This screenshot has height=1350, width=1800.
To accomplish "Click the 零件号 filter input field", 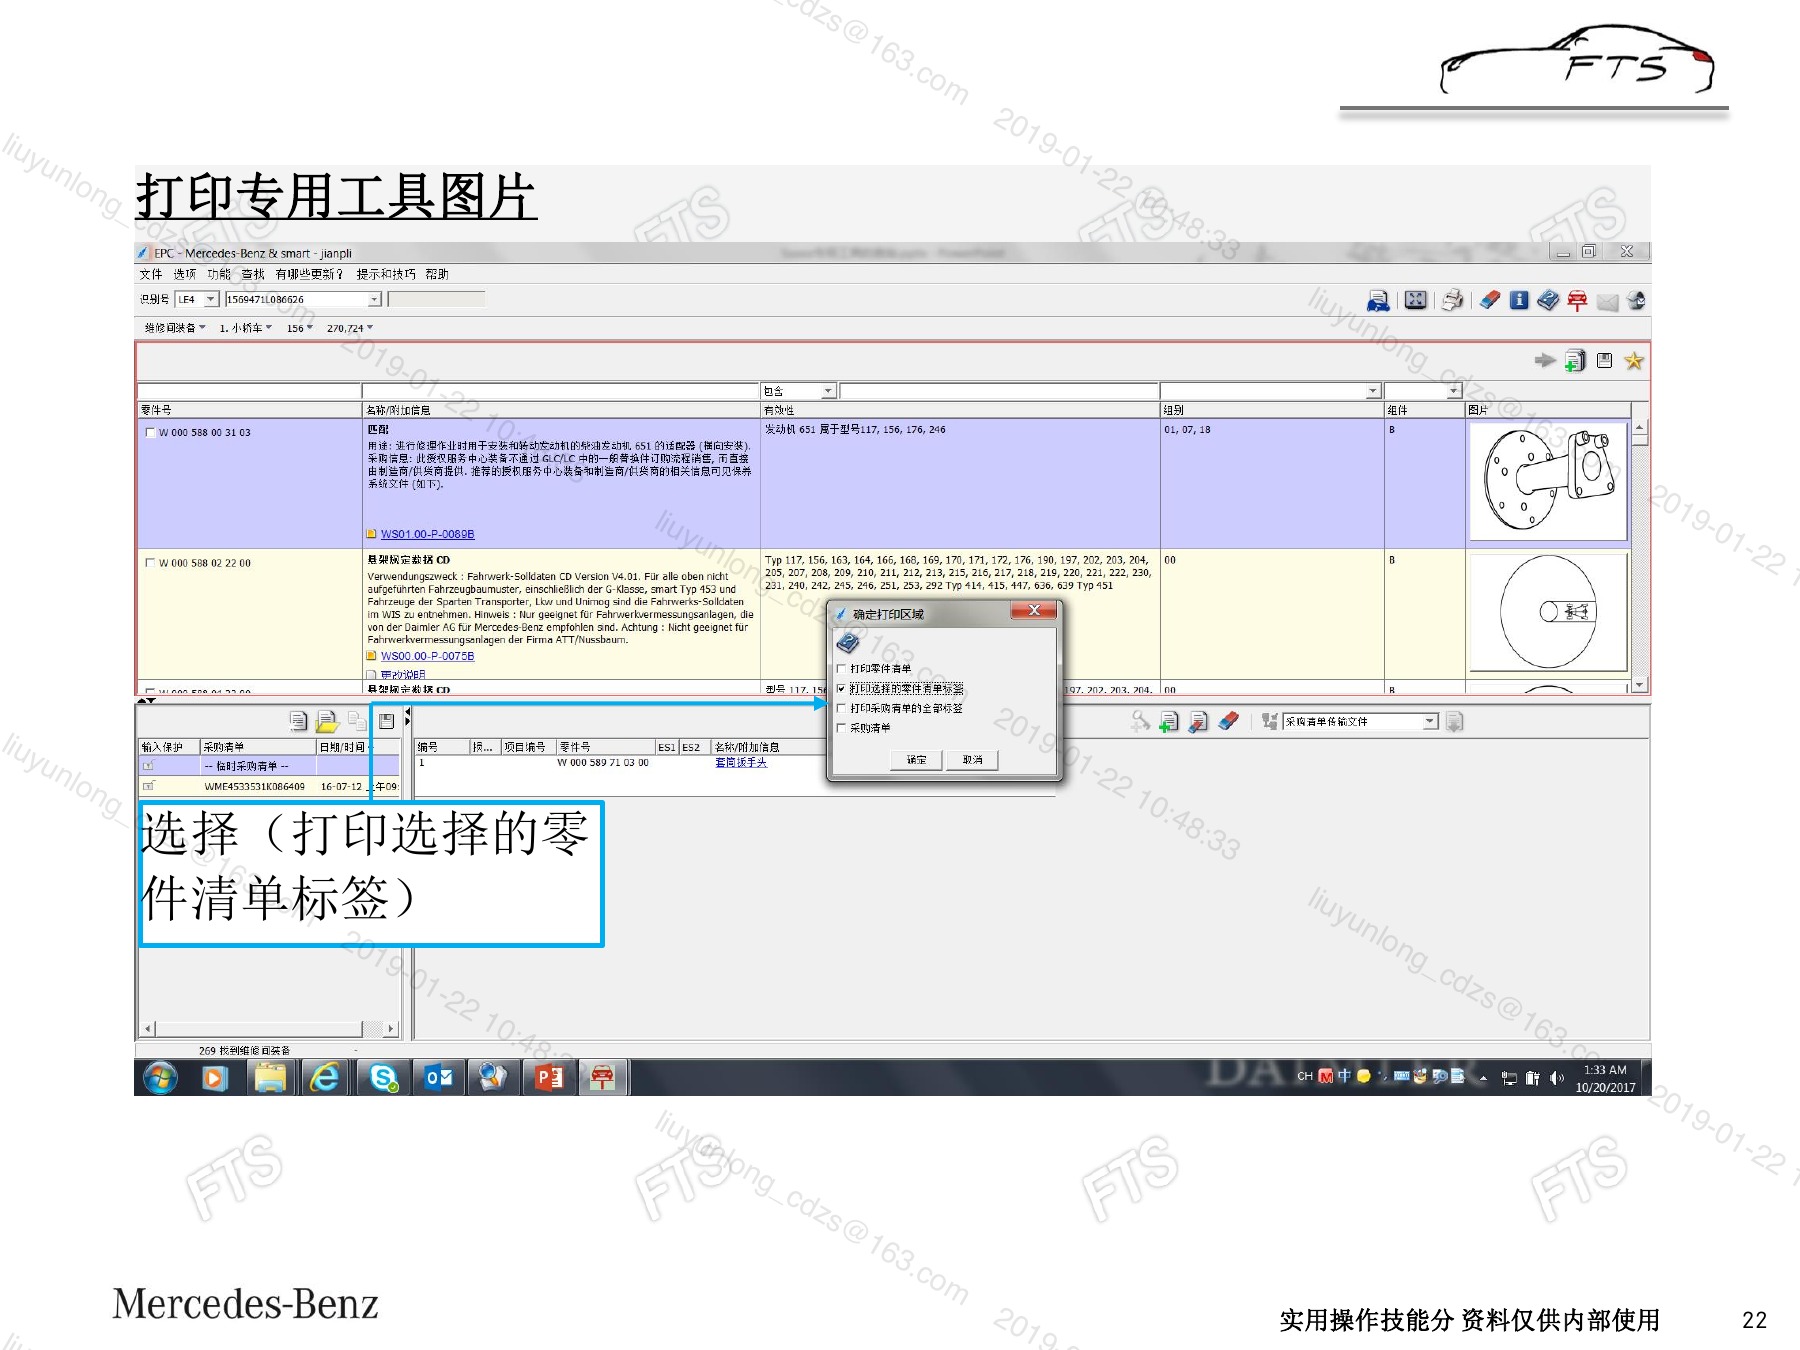I will click(x=249, y=391).
